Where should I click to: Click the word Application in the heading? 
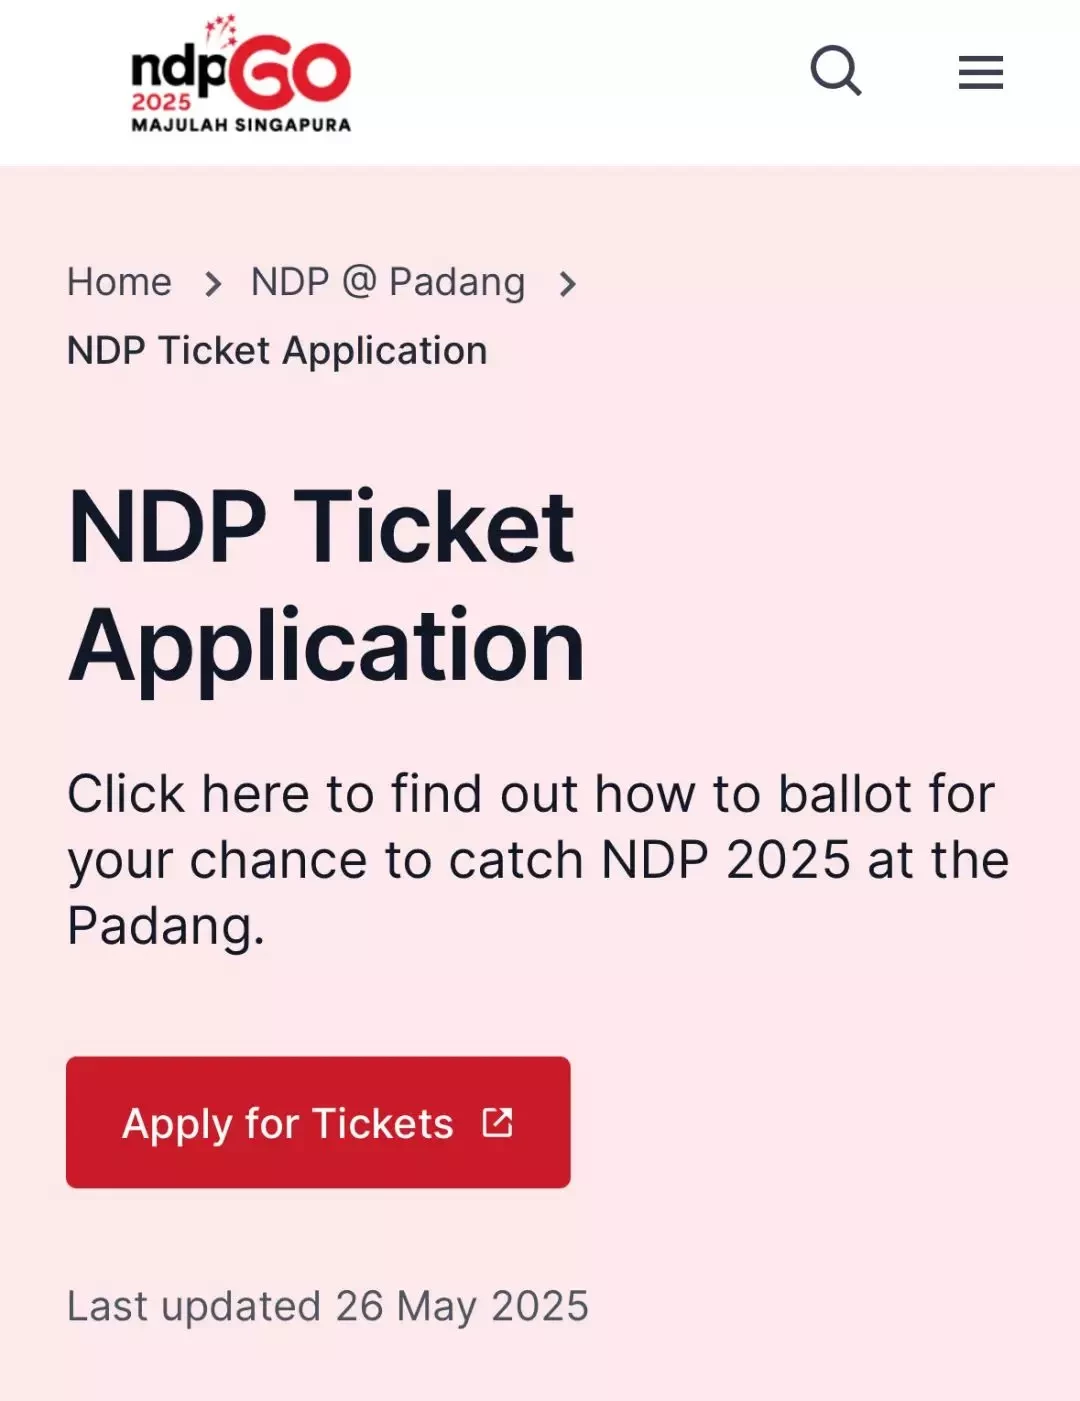click(x=326, y=648)
